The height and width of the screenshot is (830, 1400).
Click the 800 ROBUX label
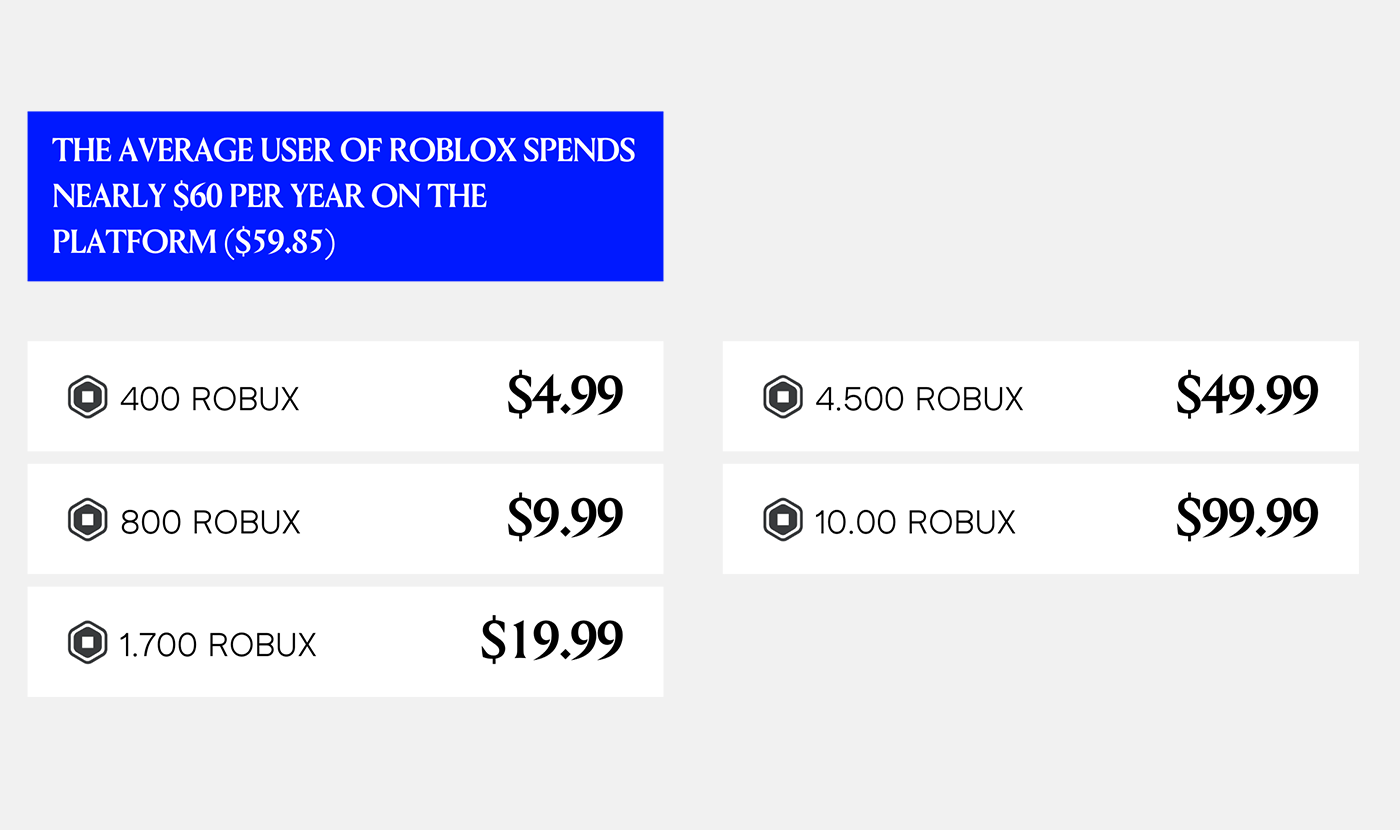(x=210, y=522)
